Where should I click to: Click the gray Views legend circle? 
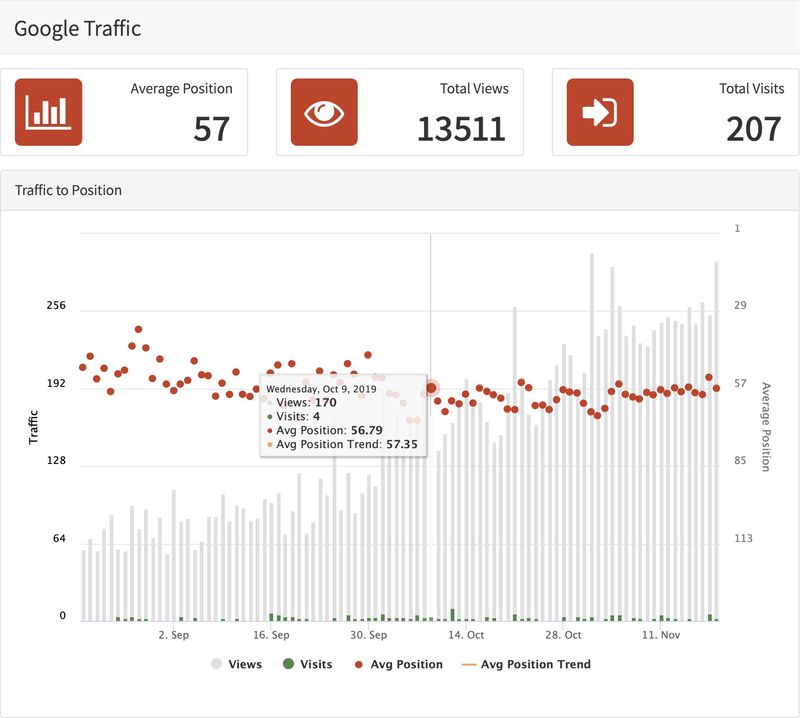pos(216,664)
